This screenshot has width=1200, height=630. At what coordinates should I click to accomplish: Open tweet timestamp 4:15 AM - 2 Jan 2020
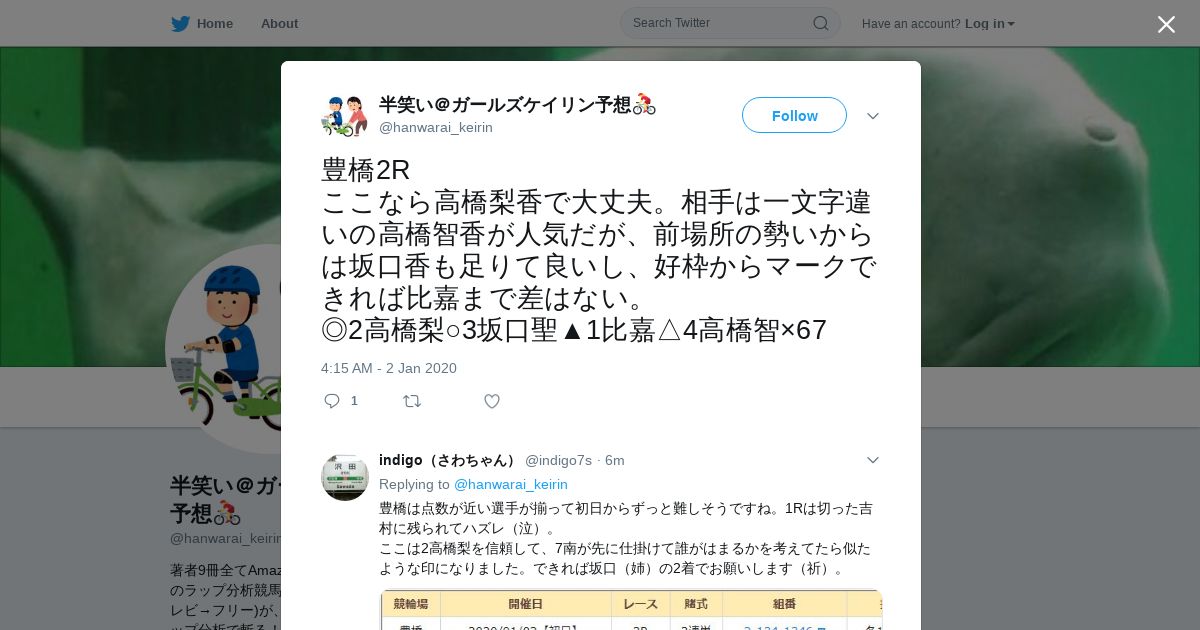pyautogui.click(x=389, y=368)
